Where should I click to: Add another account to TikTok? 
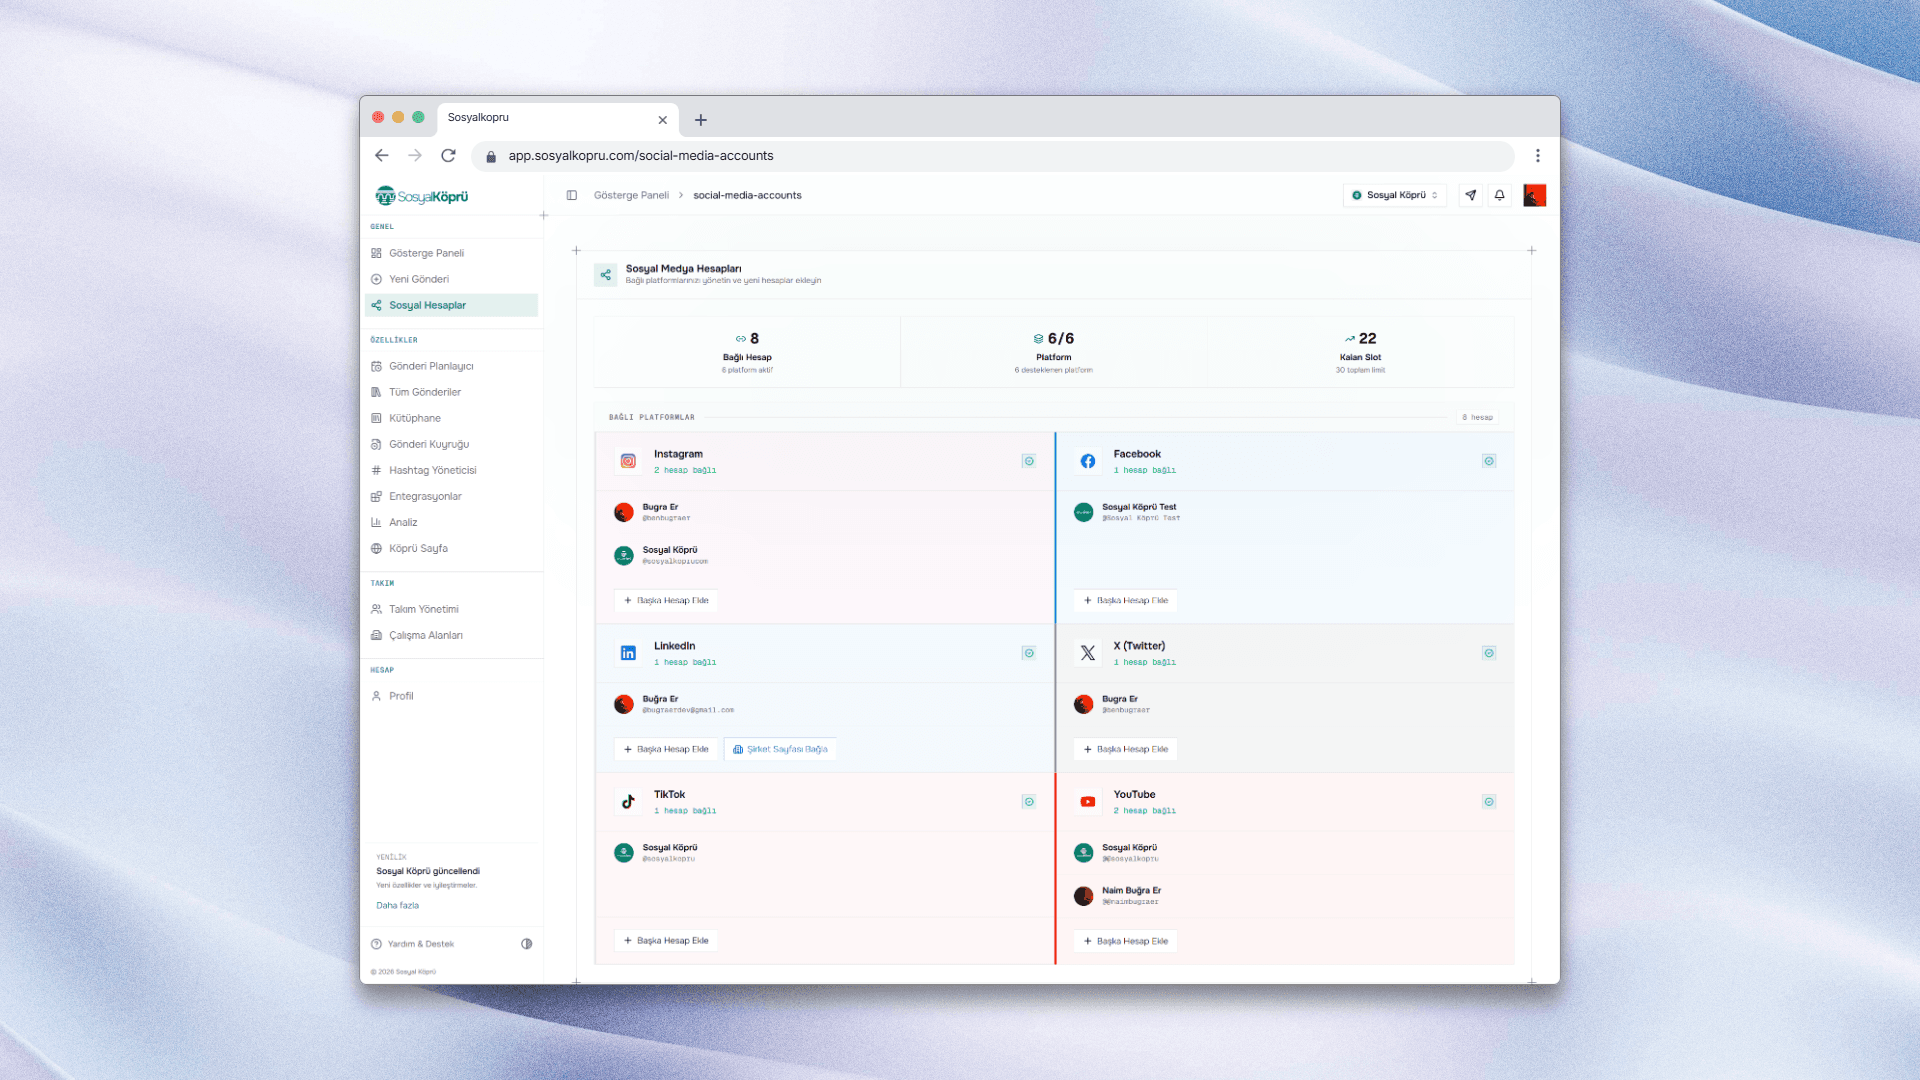point(666,941)
